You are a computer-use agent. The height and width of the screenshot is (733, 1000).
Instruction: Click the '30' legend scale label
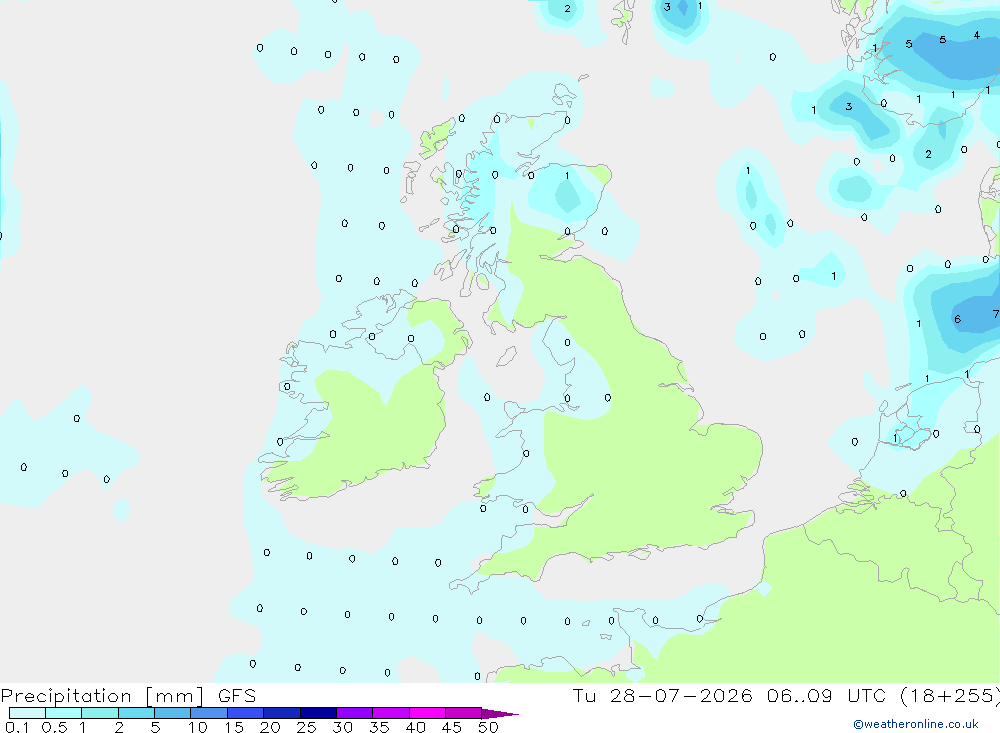342,727
